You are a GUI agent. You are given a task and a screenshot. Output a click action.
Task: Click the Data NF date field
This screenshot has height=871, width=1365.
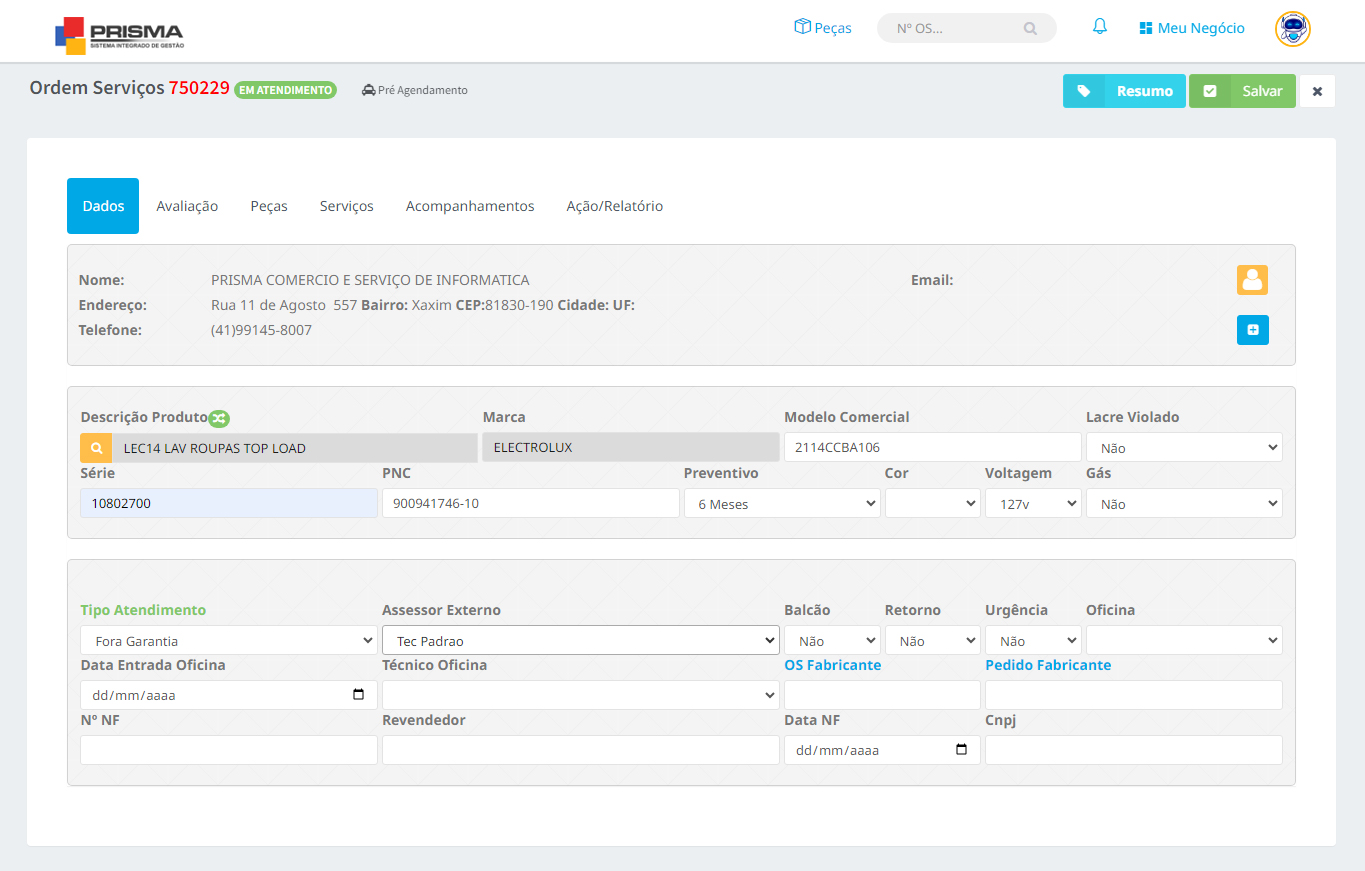click(x=882, y=750)
